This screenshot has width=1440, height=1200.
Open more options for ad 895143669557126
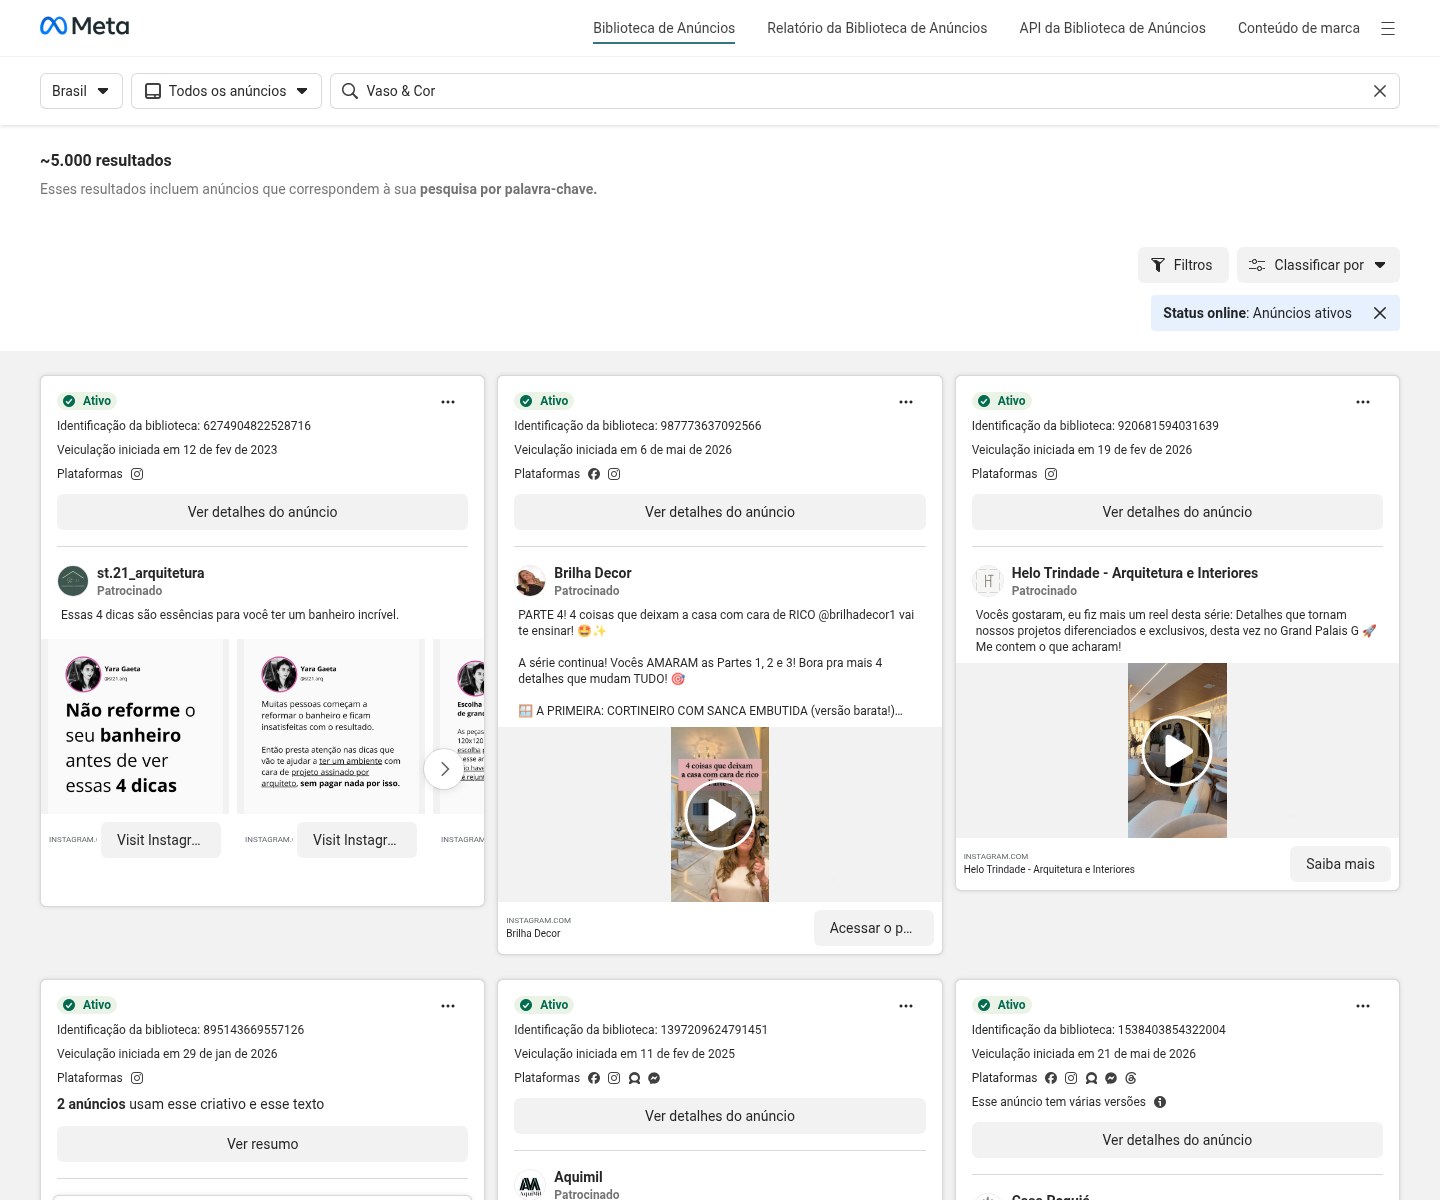pyautogui.click(x=448, y=1006)
